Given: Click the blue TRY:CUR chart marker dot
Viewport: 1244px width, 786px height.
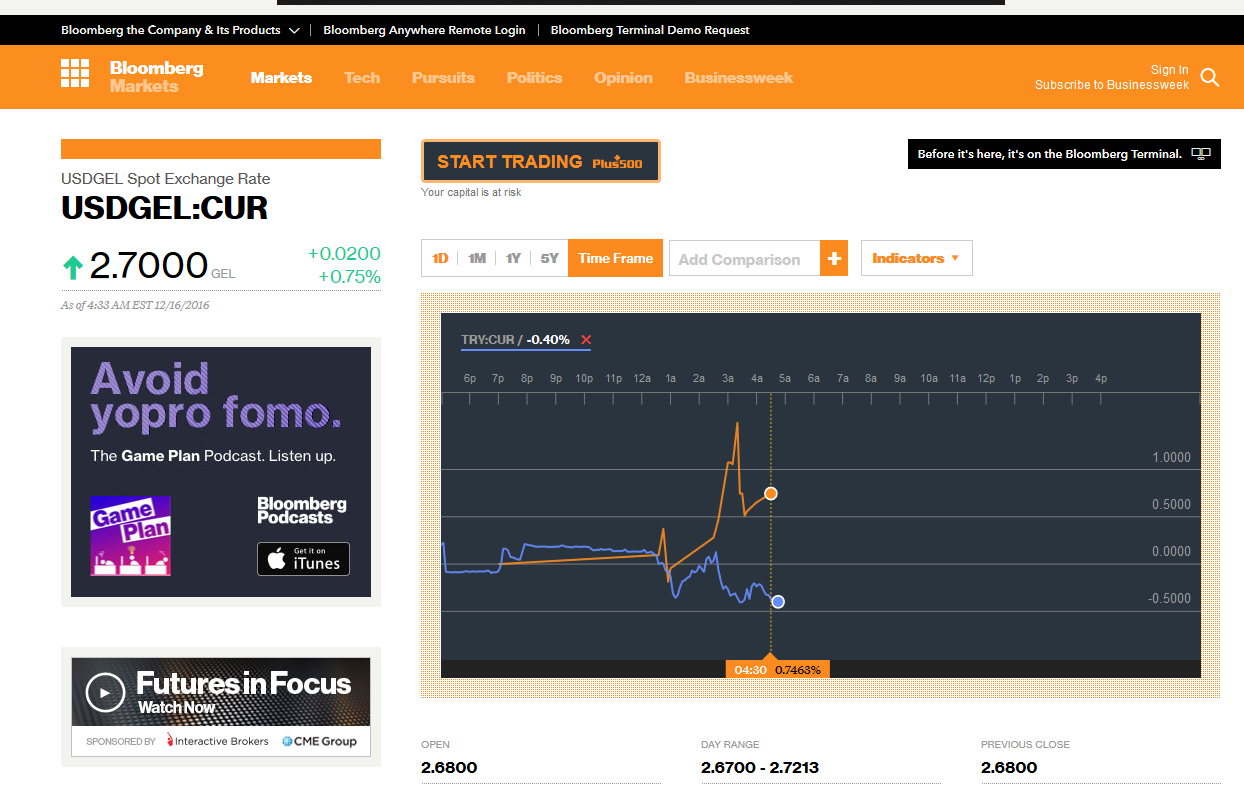Looking at the screenshot, I should 778,602.
